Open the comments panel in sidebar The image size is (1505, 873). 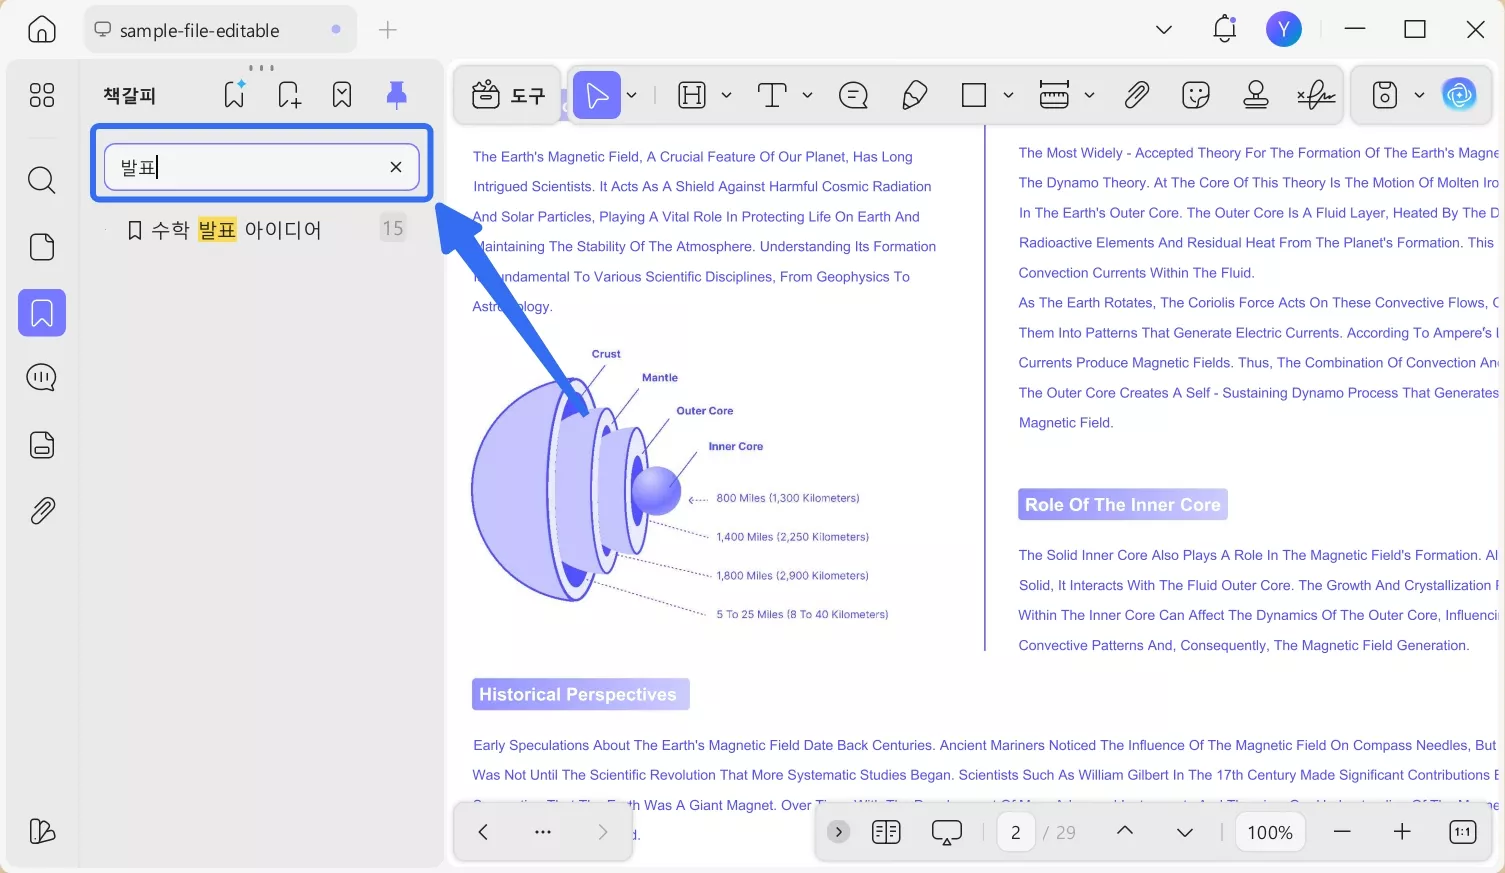point(41,378)
